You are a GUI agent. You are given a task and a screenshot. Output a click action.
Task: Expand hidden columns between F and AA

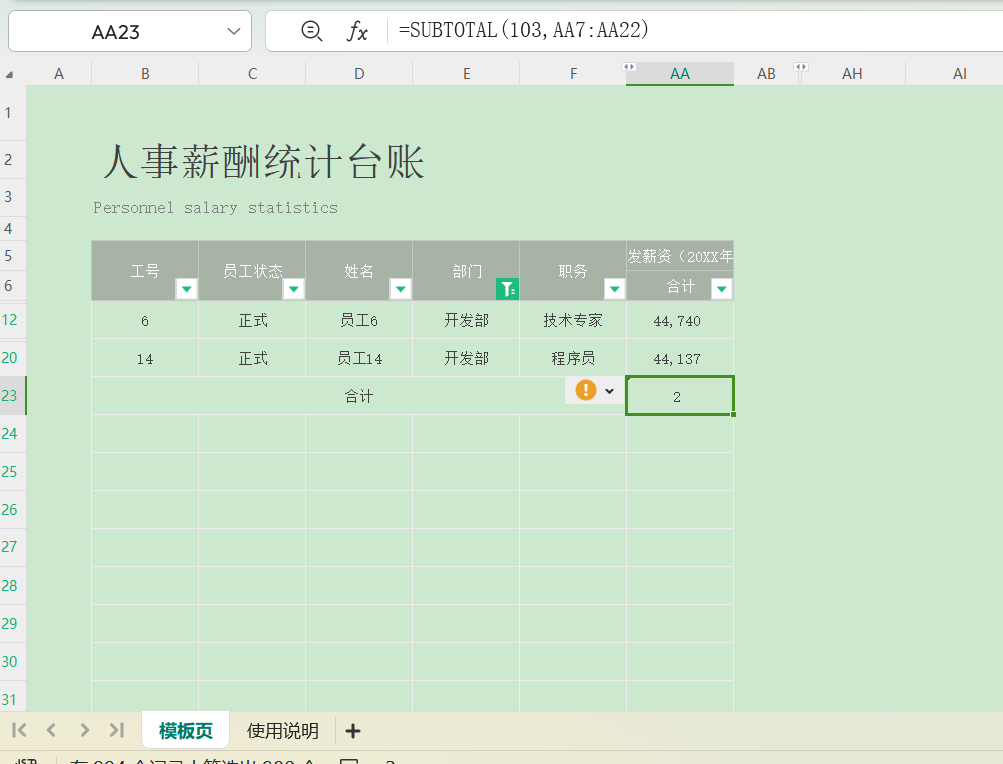coord(629,67)
